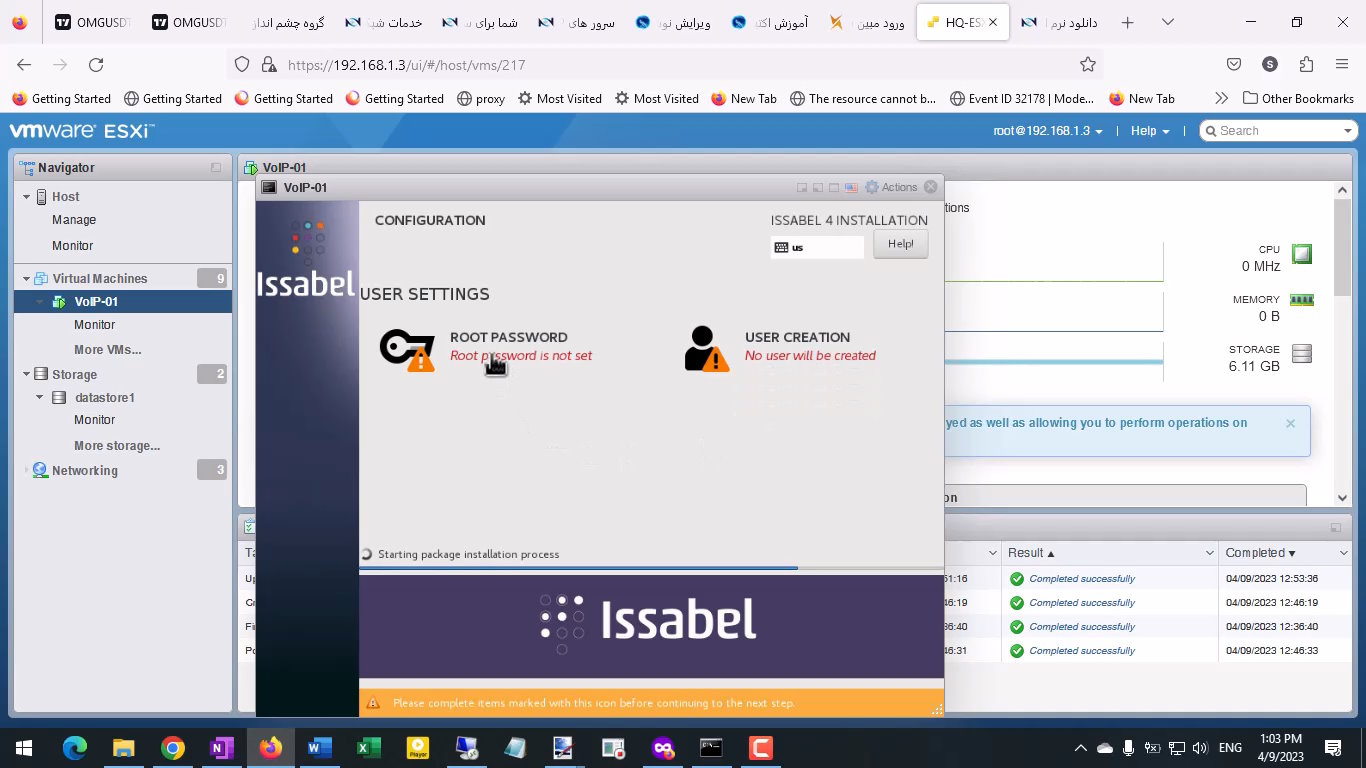Collapse the Storage tree node

[26, 374]
